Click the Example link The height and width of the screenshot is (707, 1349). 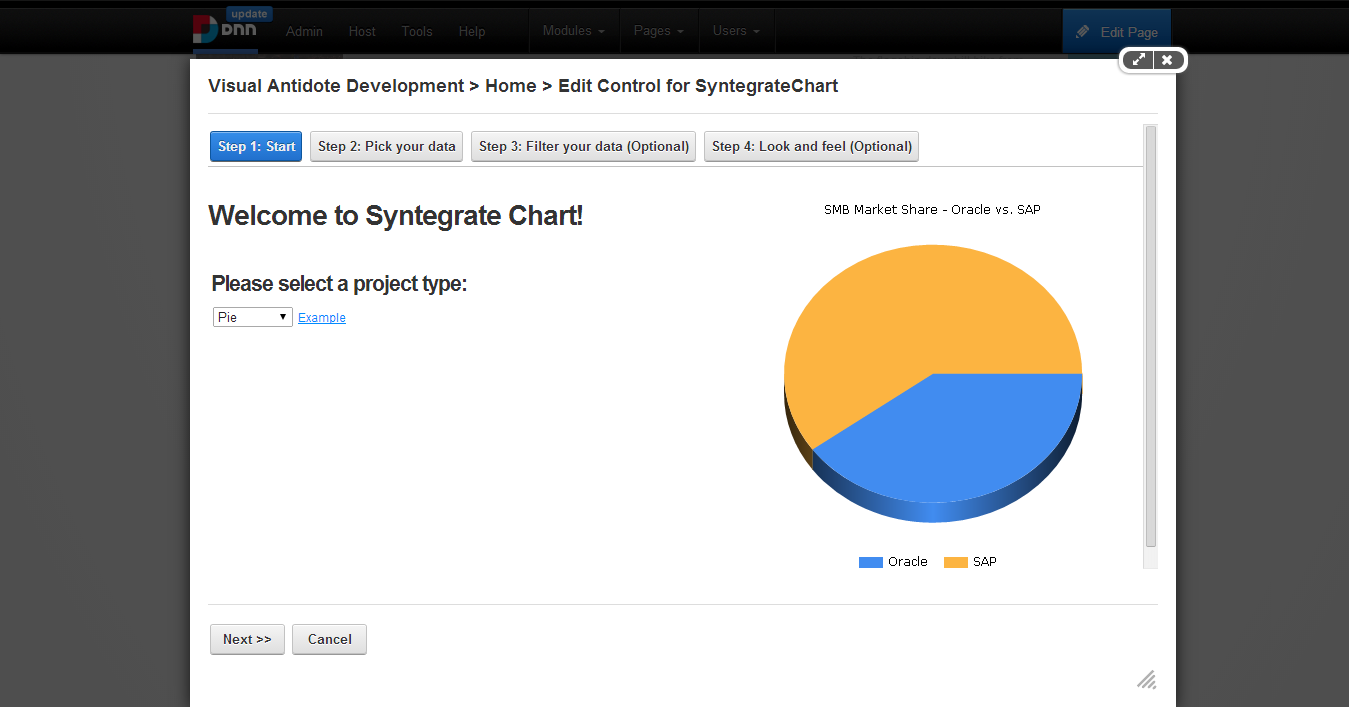click(322, 318)
